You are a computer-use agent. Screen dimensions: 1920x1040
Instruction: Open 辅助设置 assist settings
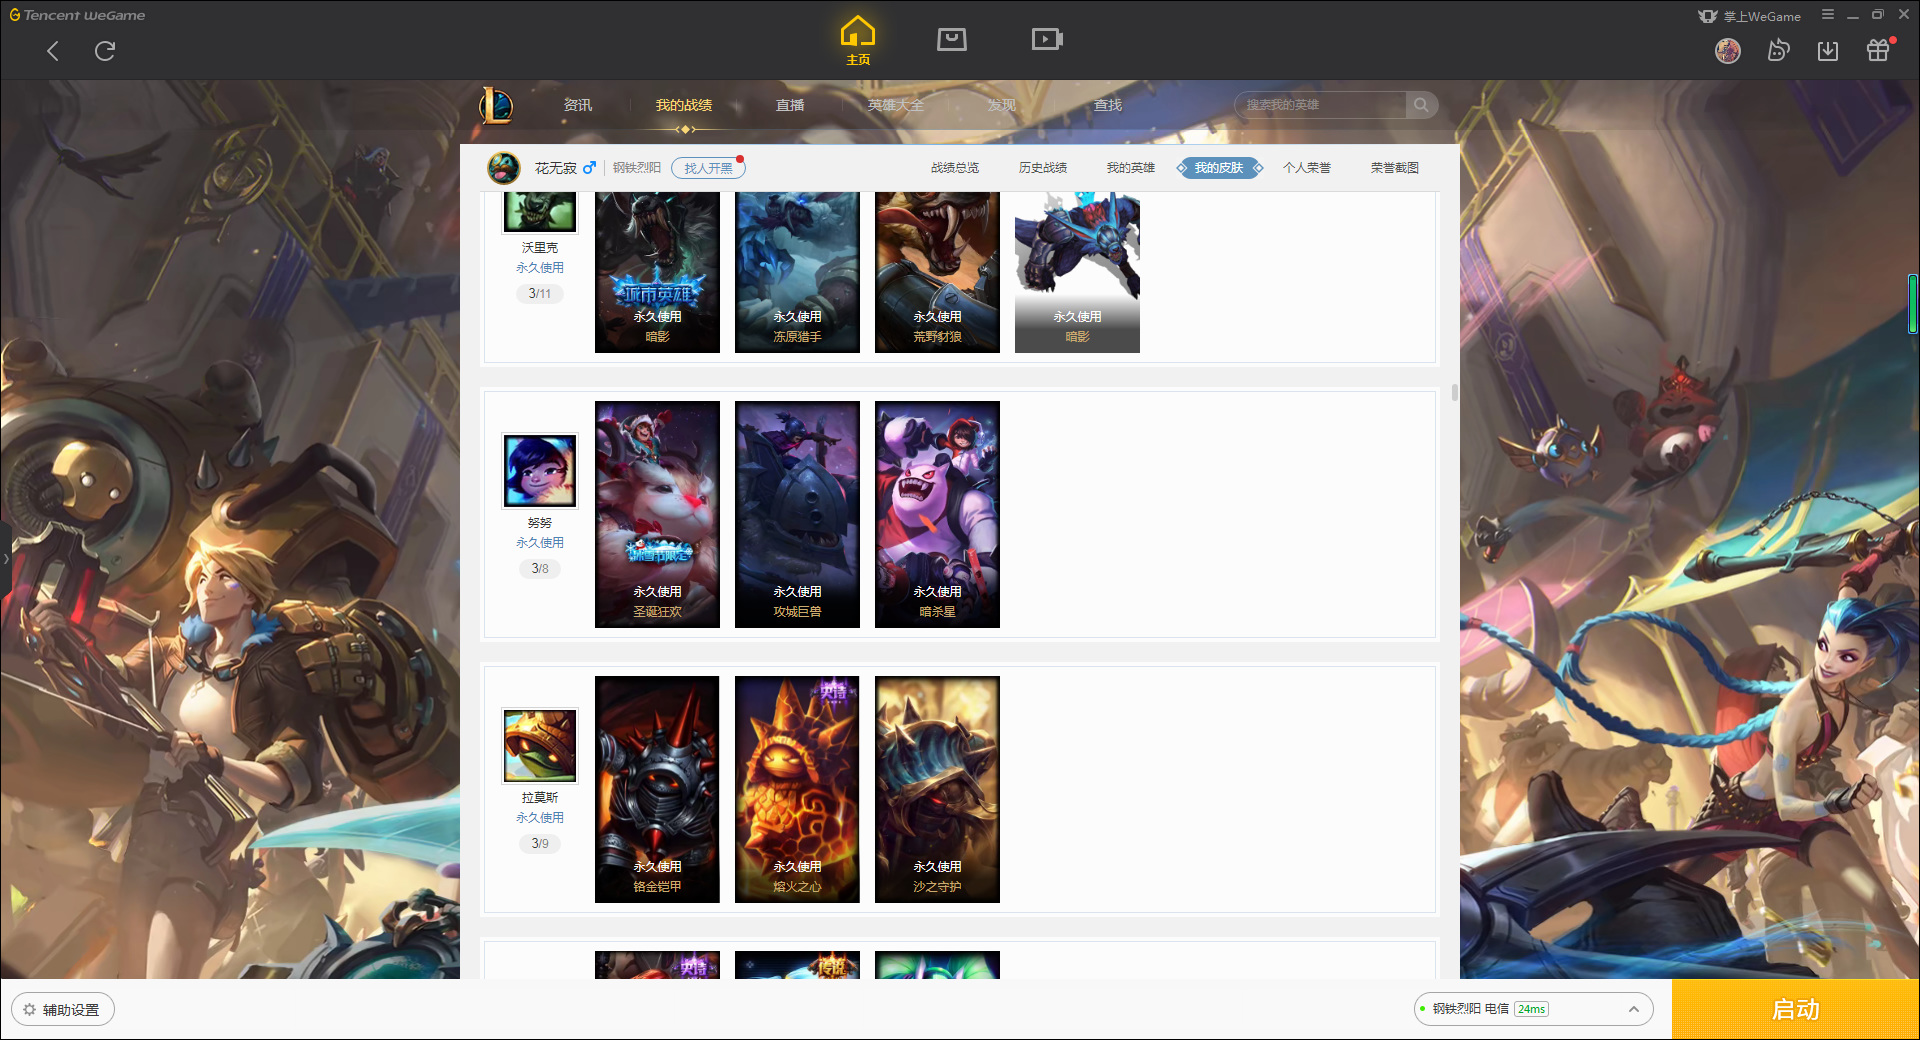pos(63,1010)
